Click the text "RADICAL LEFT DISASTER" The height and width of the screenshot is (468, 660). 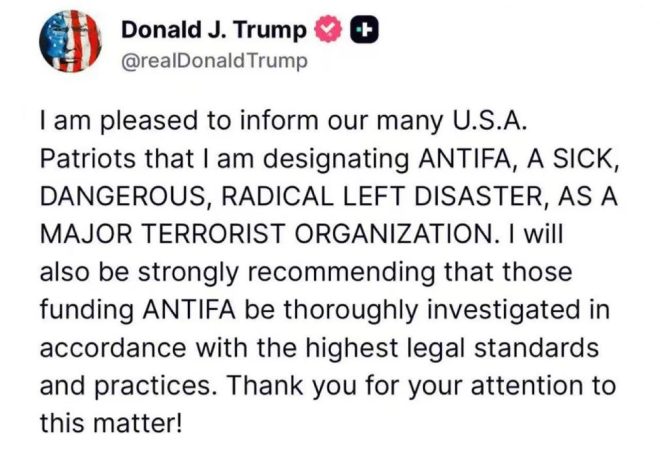click(x=381, y=196)
